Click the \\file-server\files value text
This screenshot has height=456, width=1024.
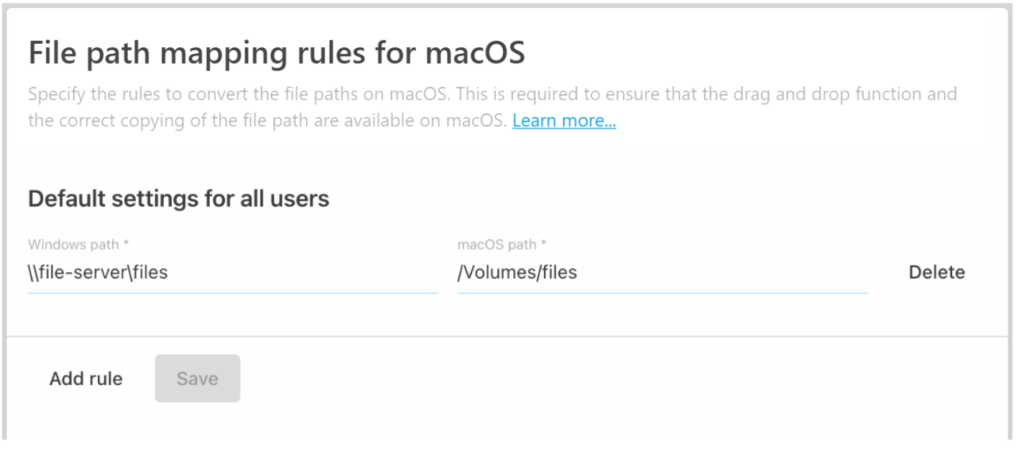[97, 272]
